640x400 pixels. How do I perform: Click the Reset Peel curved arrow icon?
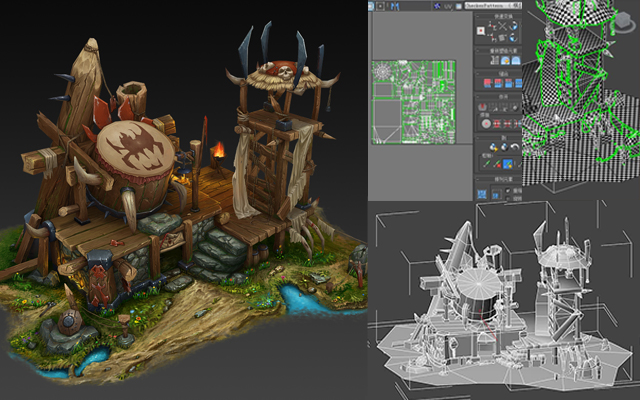click(x=515, y=147)
